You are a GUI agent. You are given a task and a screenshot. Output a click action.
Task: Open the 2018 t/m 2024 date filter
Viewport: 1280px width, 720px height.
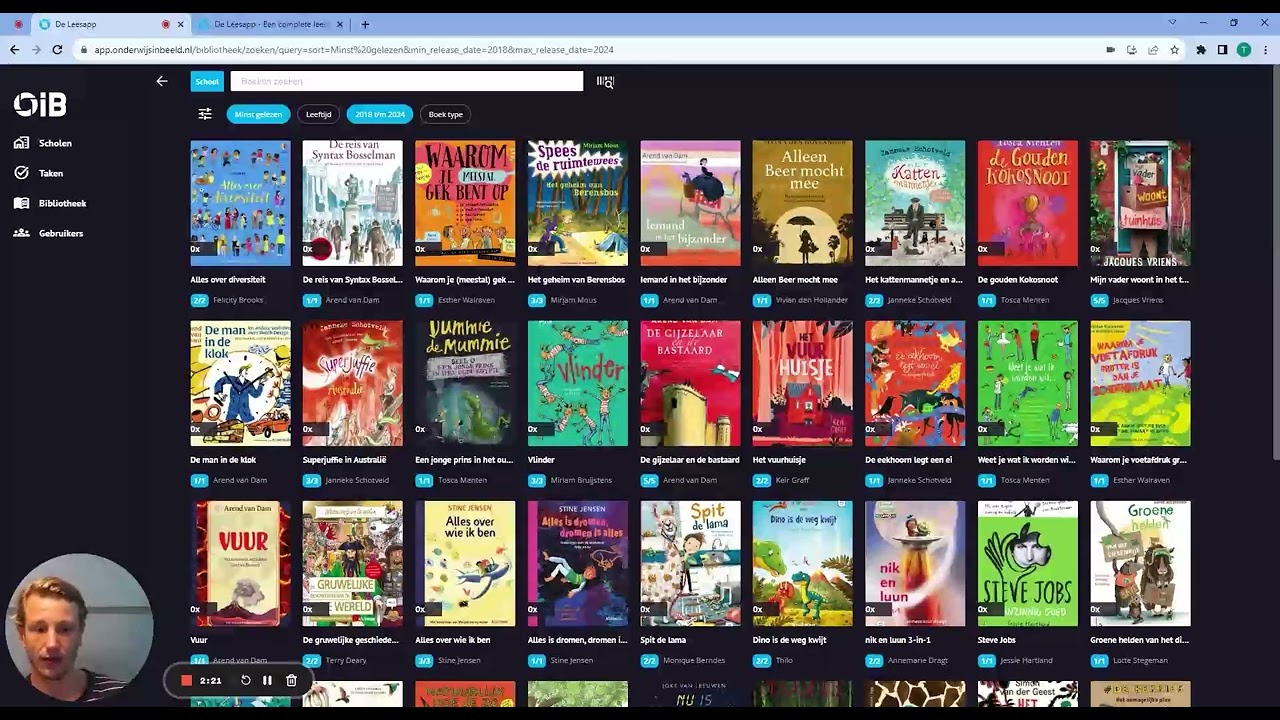click(x=380, y=114)
